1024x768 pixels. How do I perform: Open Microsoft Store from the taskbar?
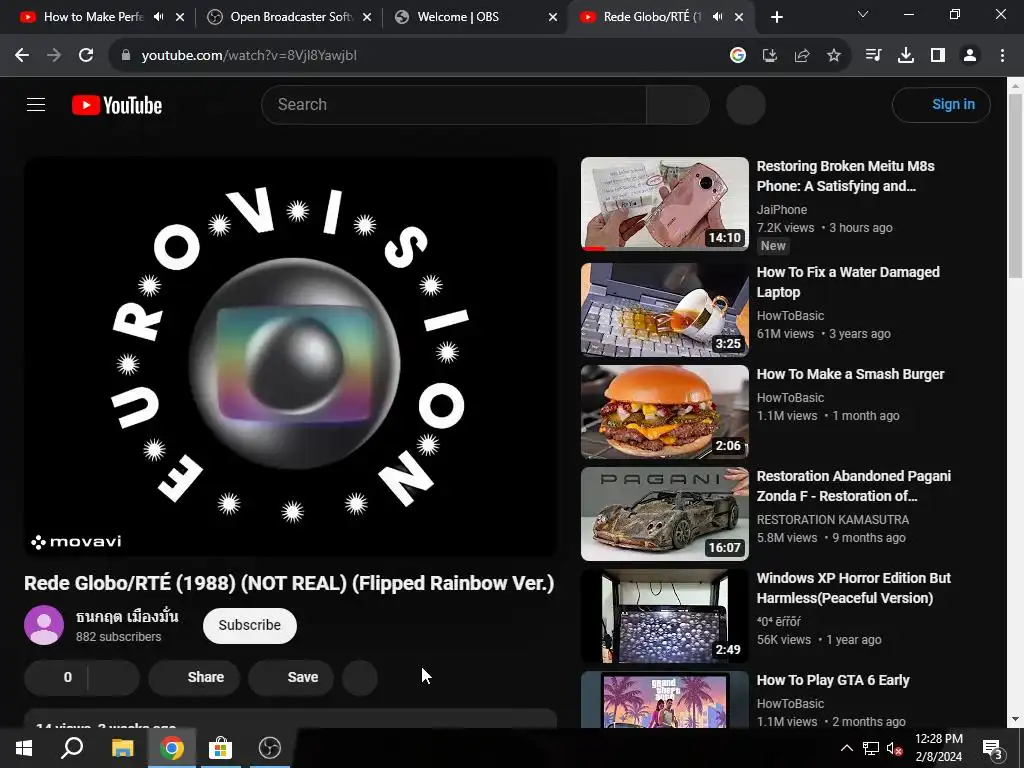tap(220, 748)
